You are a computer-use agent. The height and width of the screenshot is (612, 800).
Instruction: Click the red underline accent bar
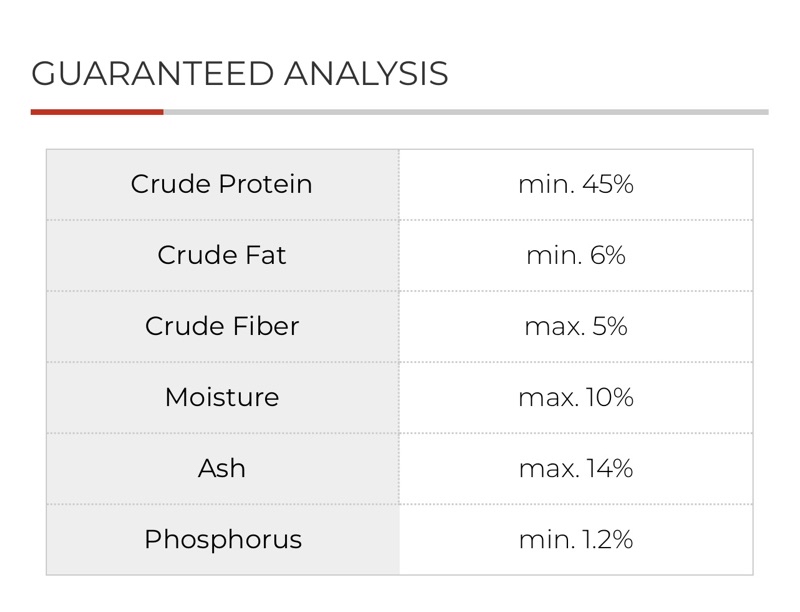(97, 112)
